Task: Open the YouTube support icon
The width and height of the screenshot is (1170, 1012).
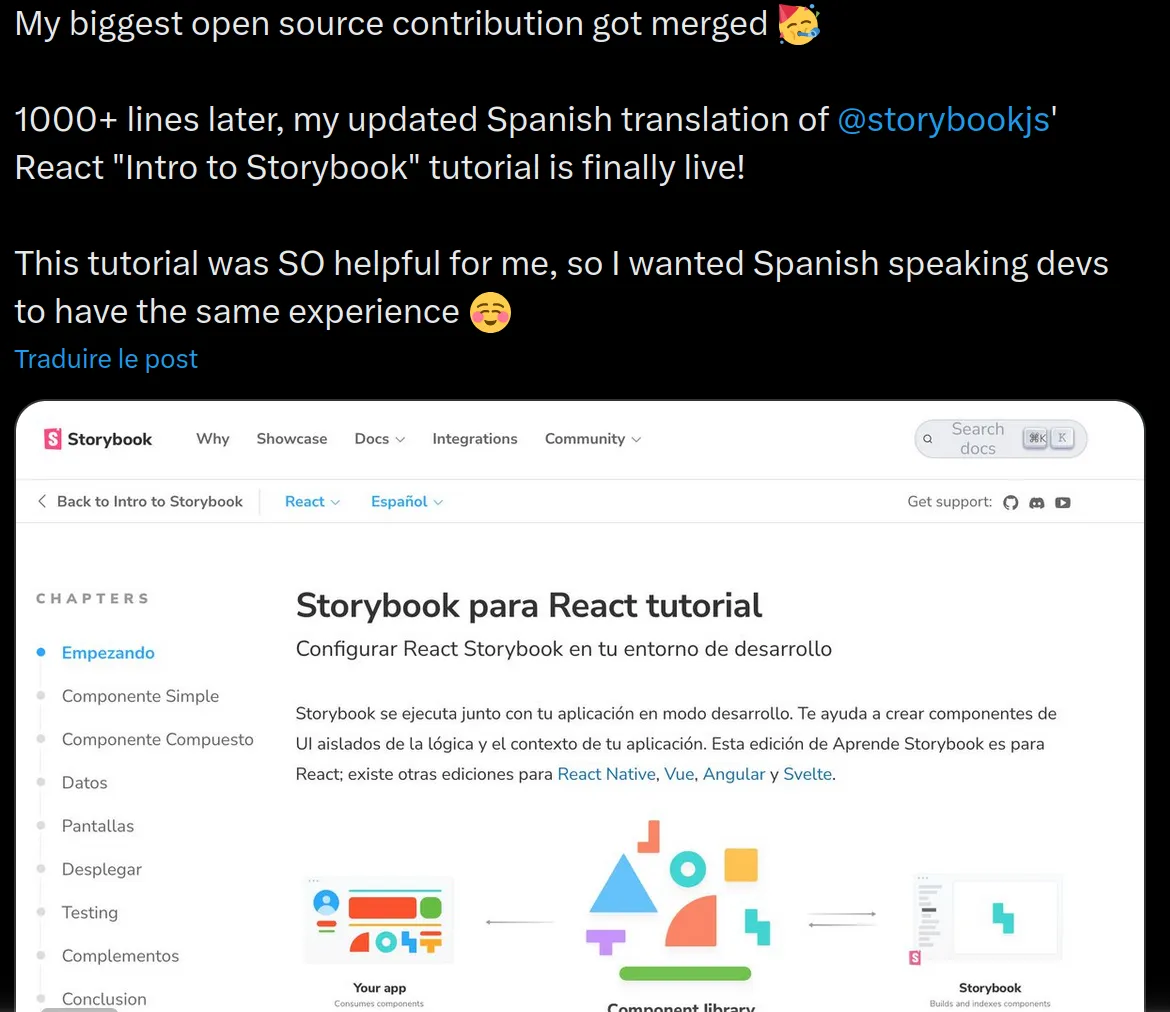Action: coord(1063,503)
